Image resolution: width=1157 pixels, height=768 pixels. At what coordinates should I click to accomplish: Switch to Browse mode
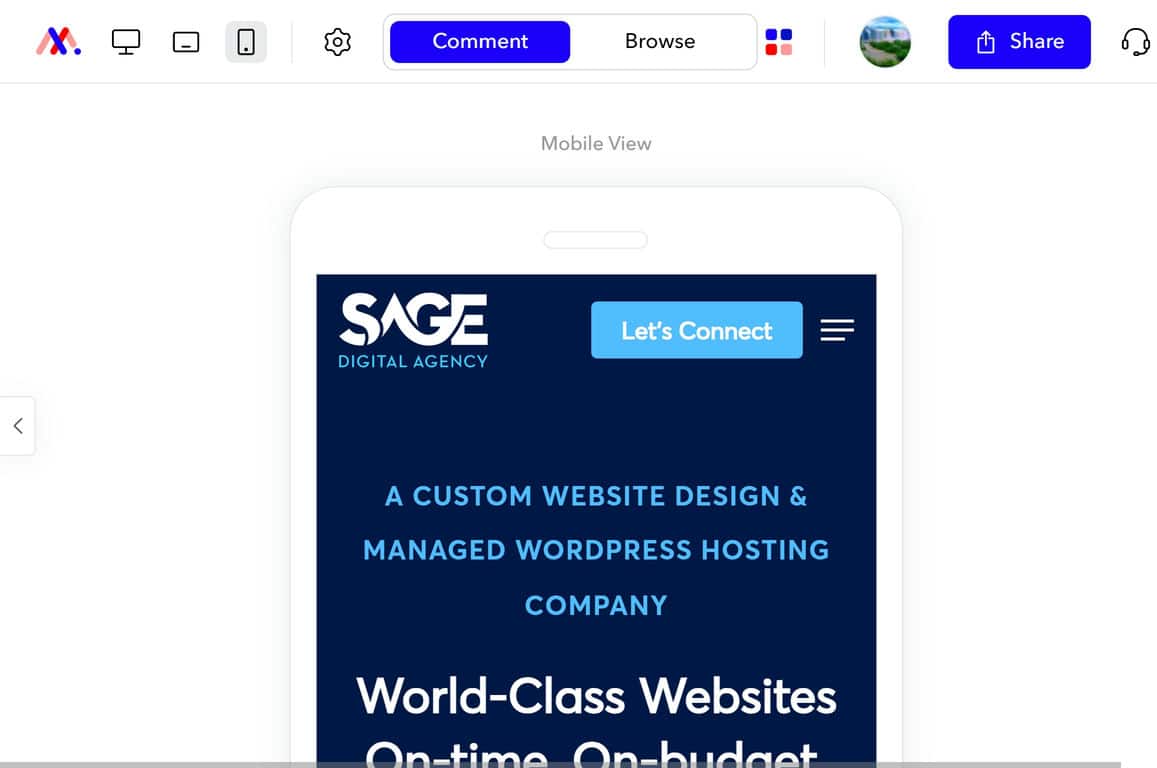(x=660, y=41)
